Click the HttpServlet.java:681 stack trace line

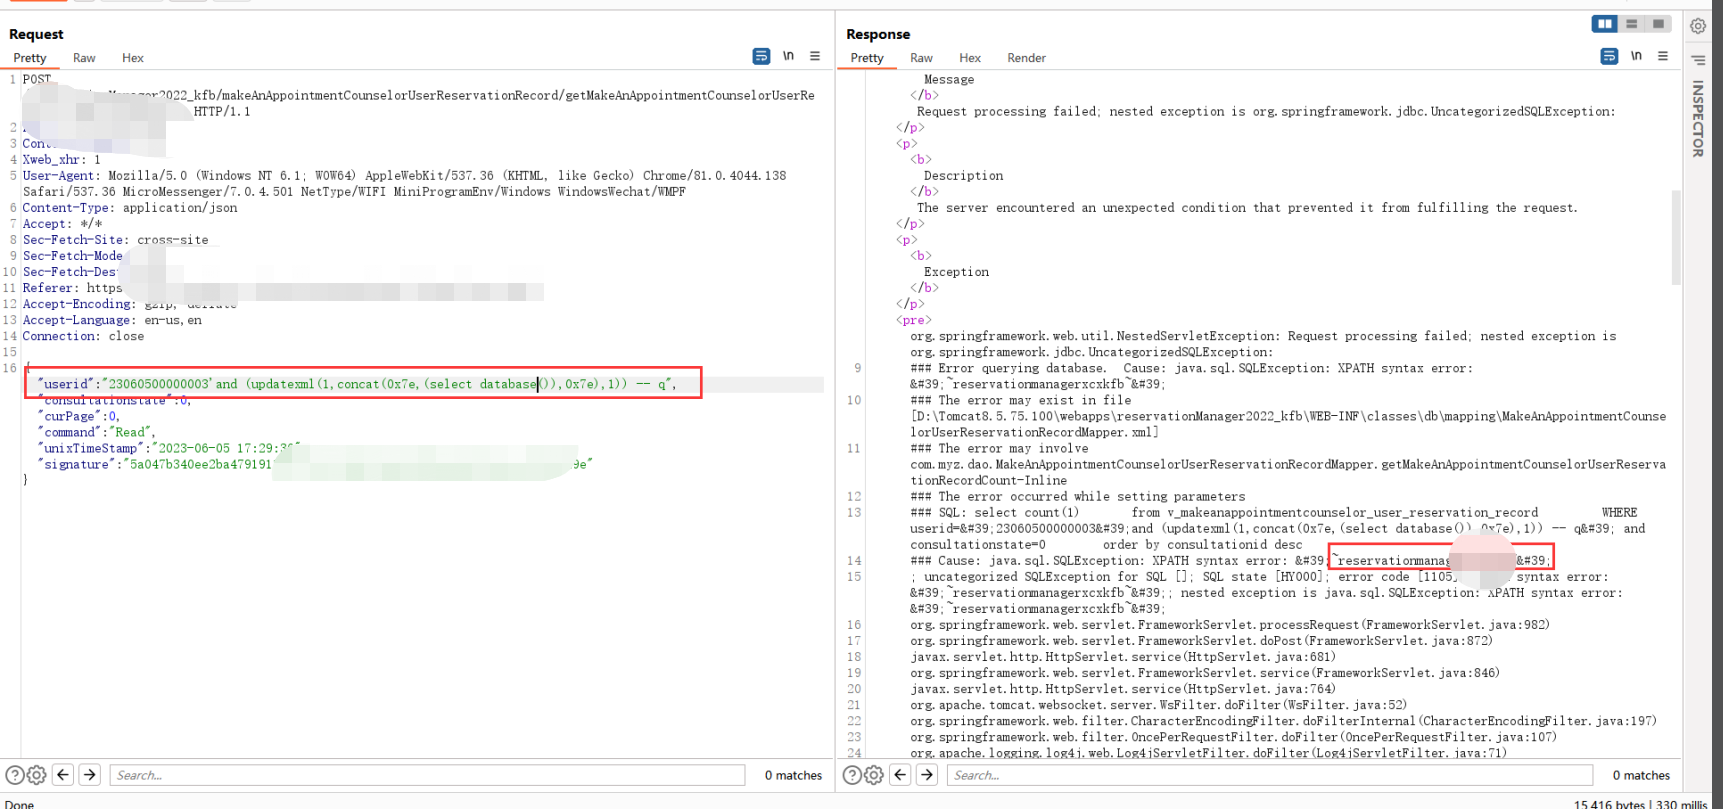click(x=1122, y=657)
